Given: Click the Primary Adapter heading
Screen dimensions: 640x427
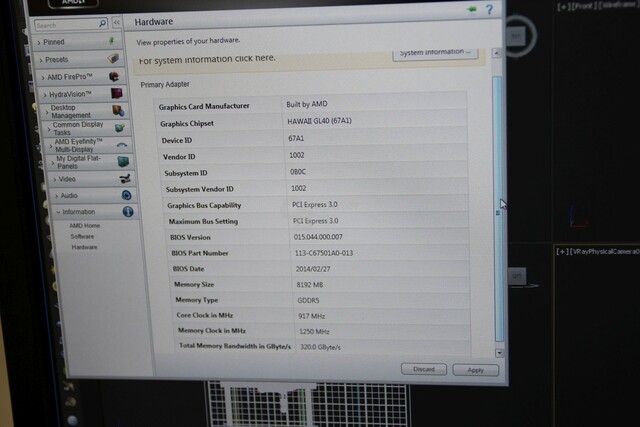Looking at the screenshot, I should (x=165, y=85).
